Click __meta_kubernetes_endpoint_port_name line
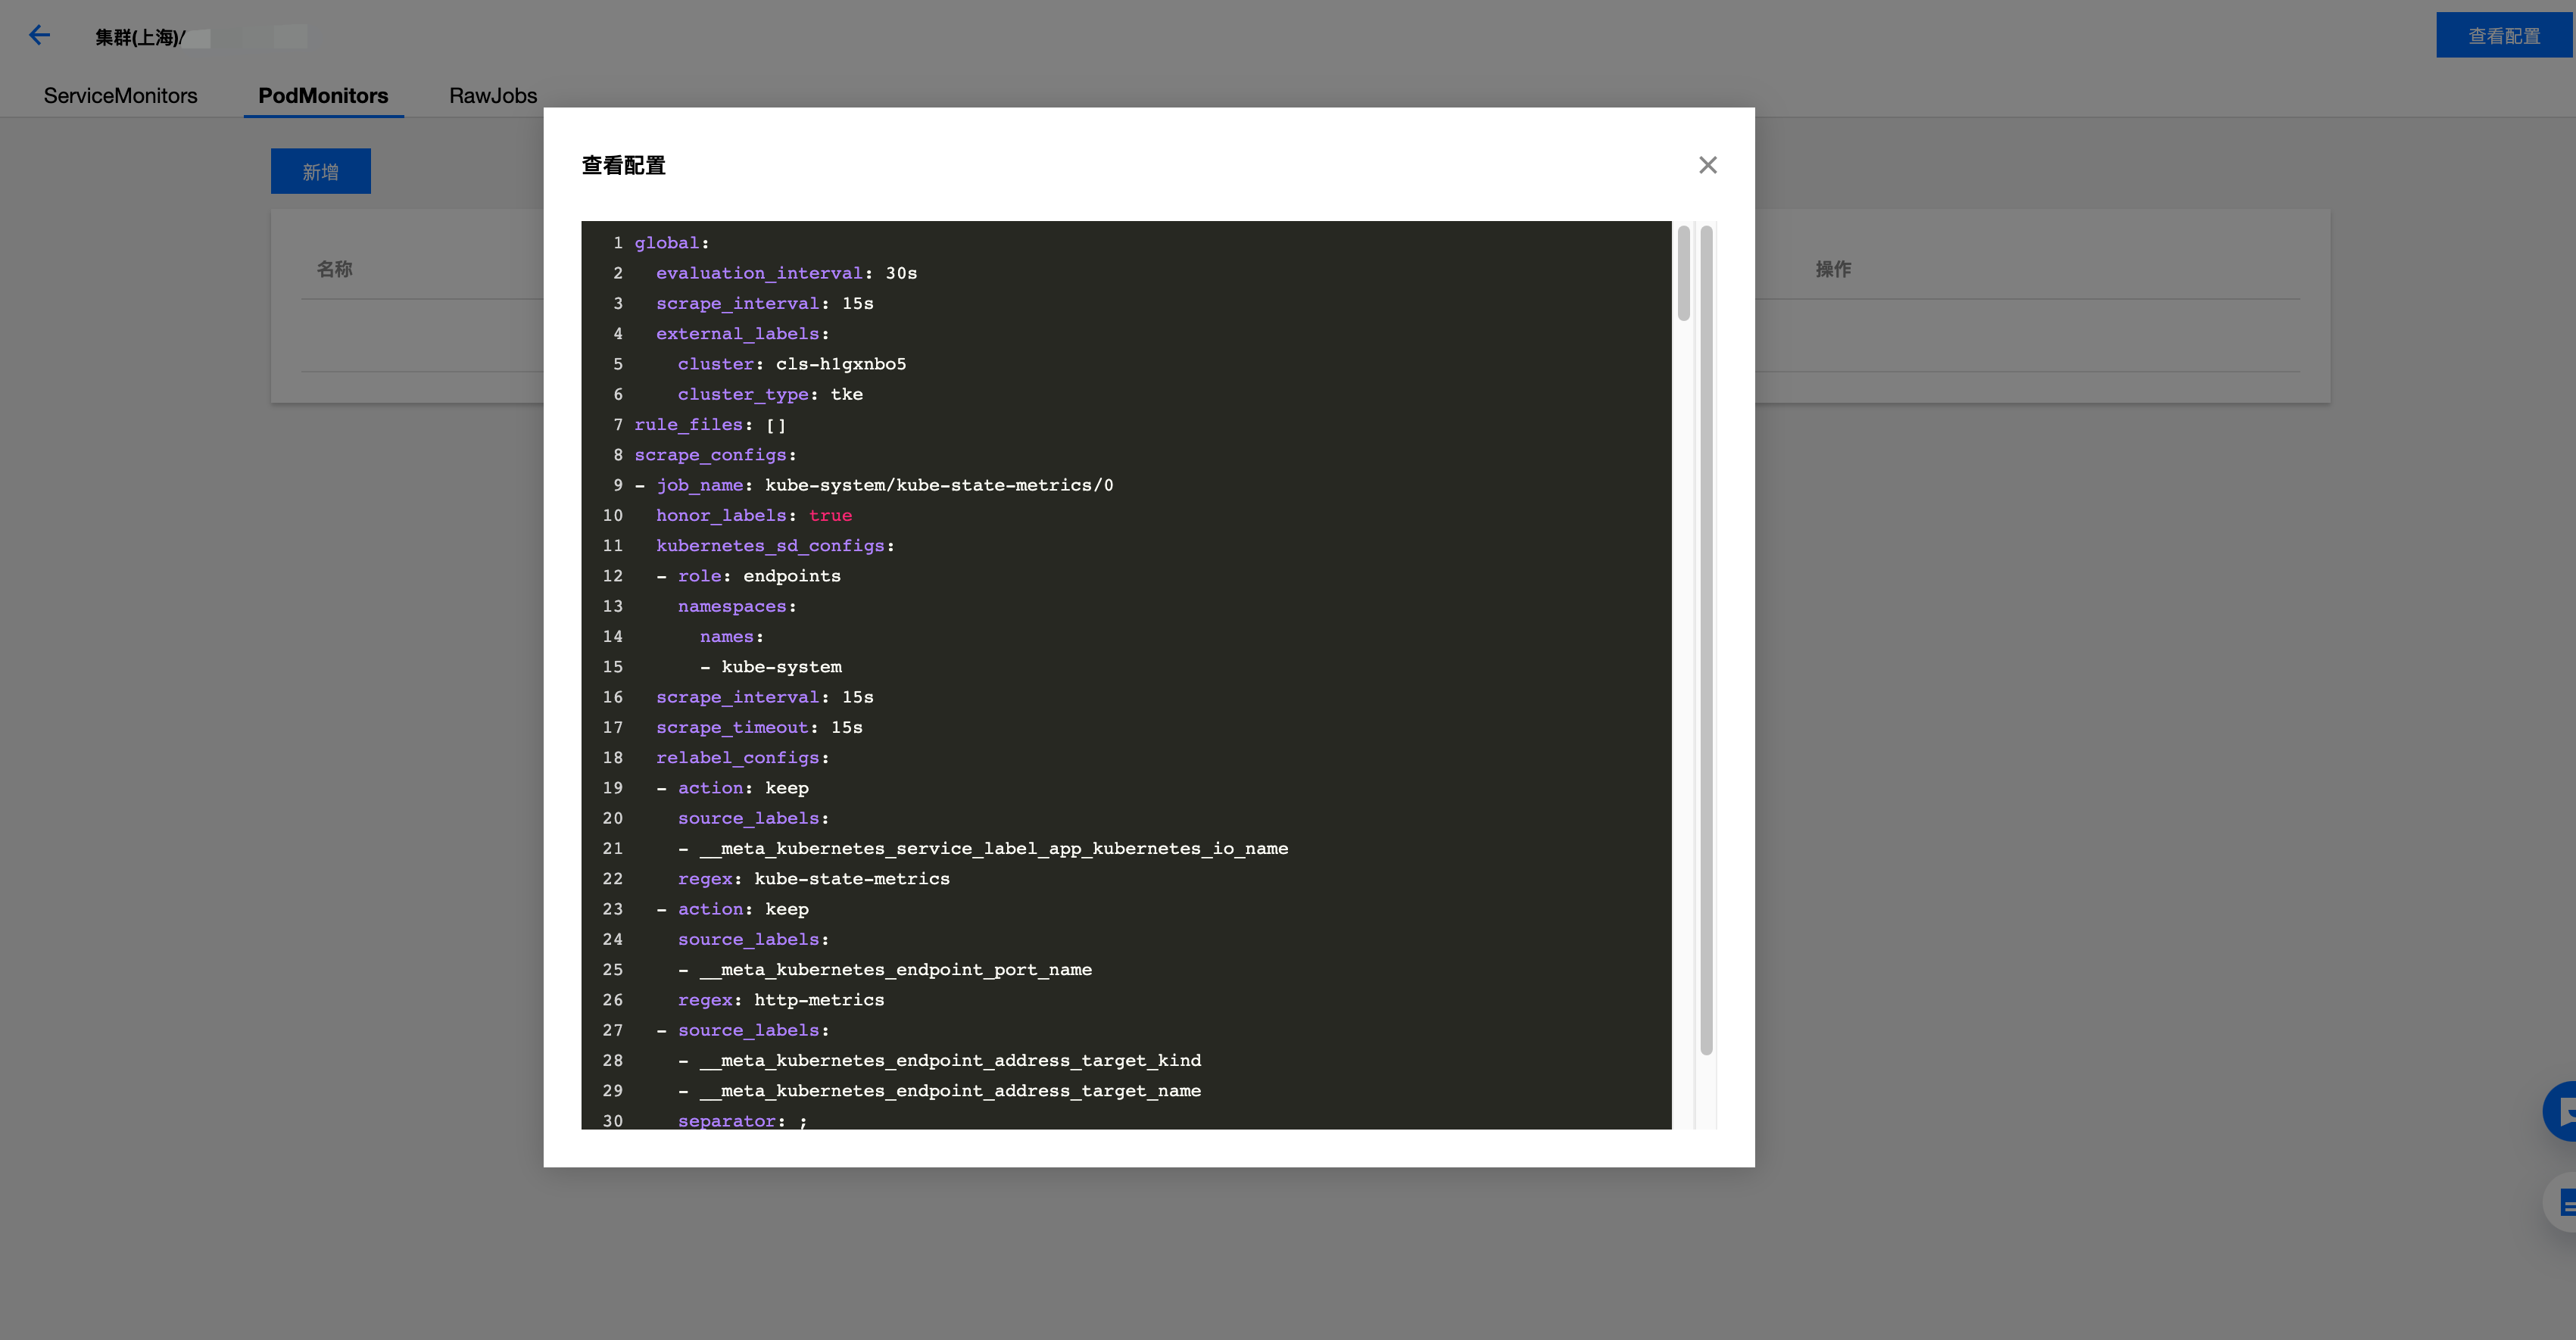The height and width of the screenshot is (1340, 2576). point(885,970)
